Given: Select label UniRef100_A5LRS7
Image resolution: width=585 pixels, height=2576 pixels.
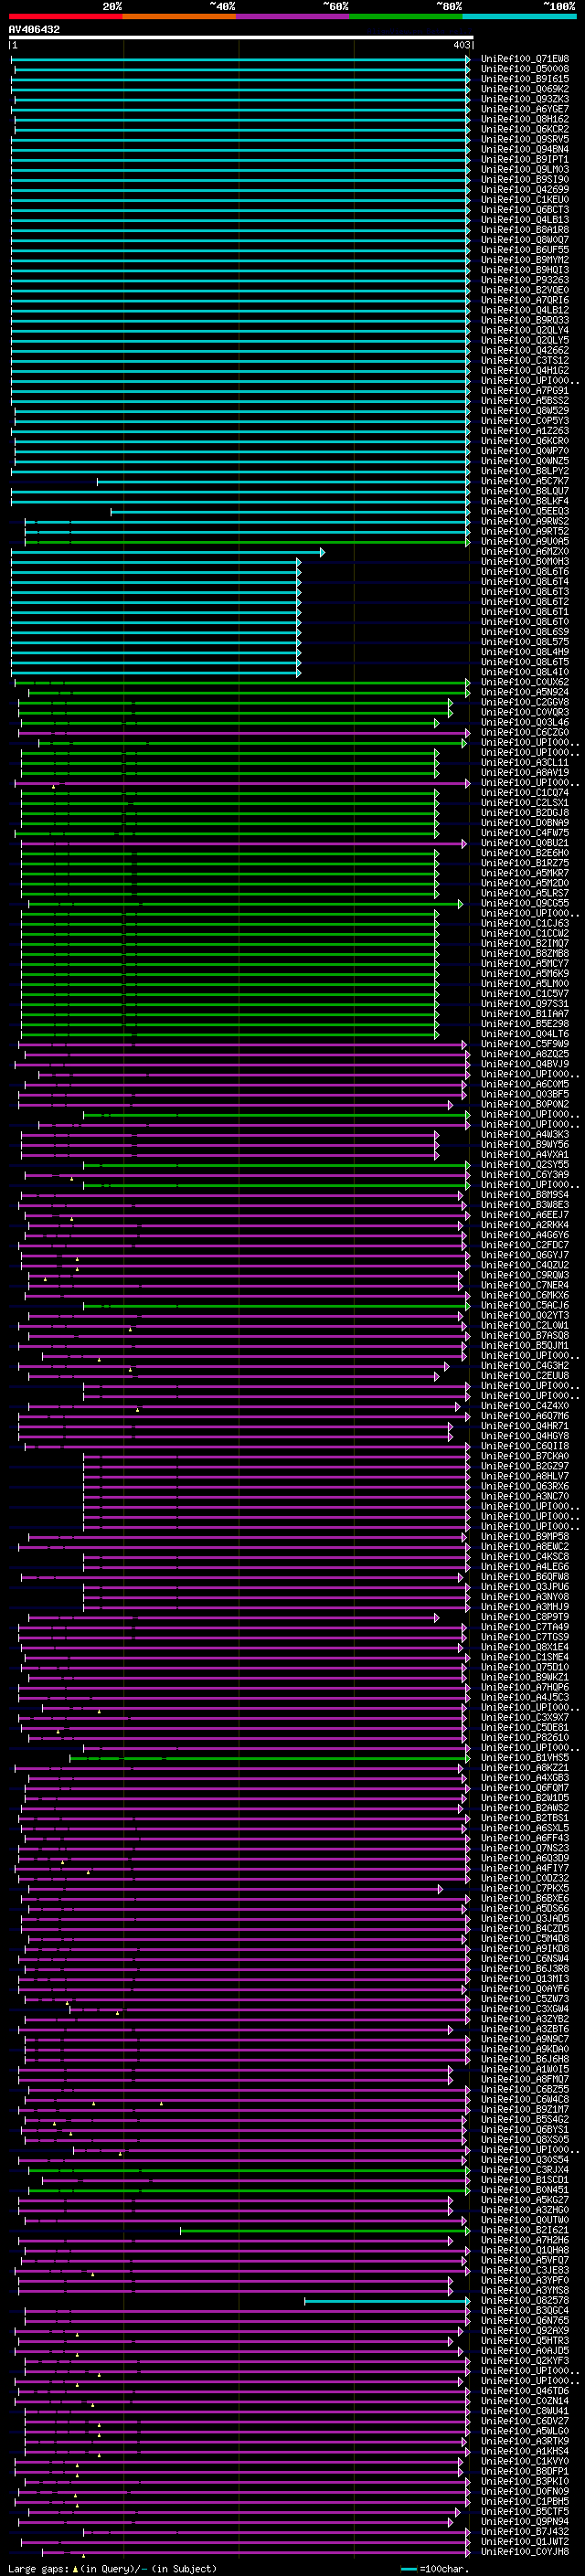Looking at the screenshot, I should click(x=525, y=893).
